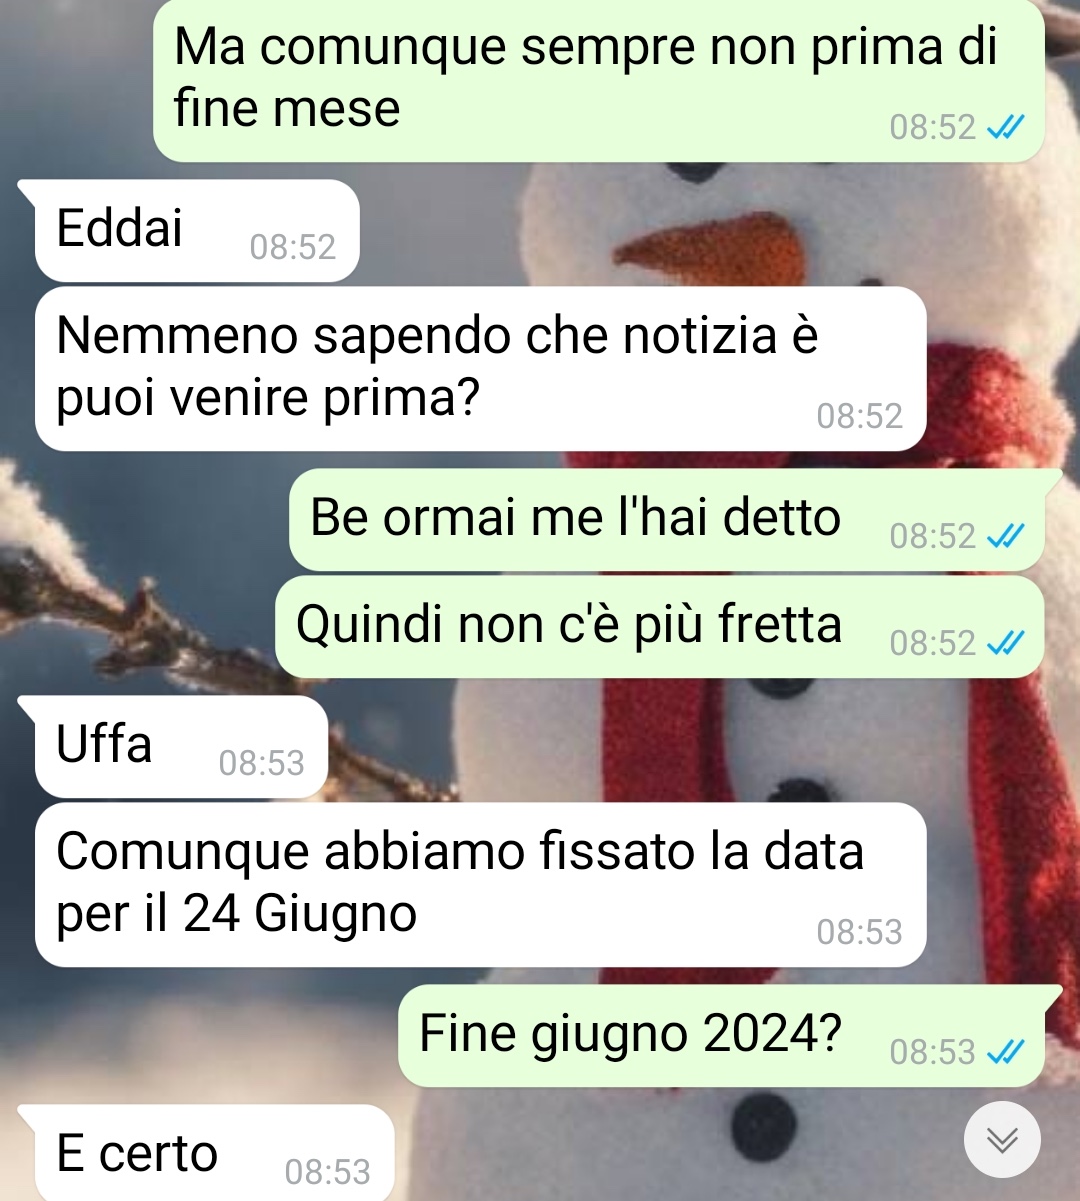The height and width of the screenshot is (1201, 1080).
Task: Tap blue double ticks on 'Quindi non c'è più fretta'
Action: [1005, 643]
